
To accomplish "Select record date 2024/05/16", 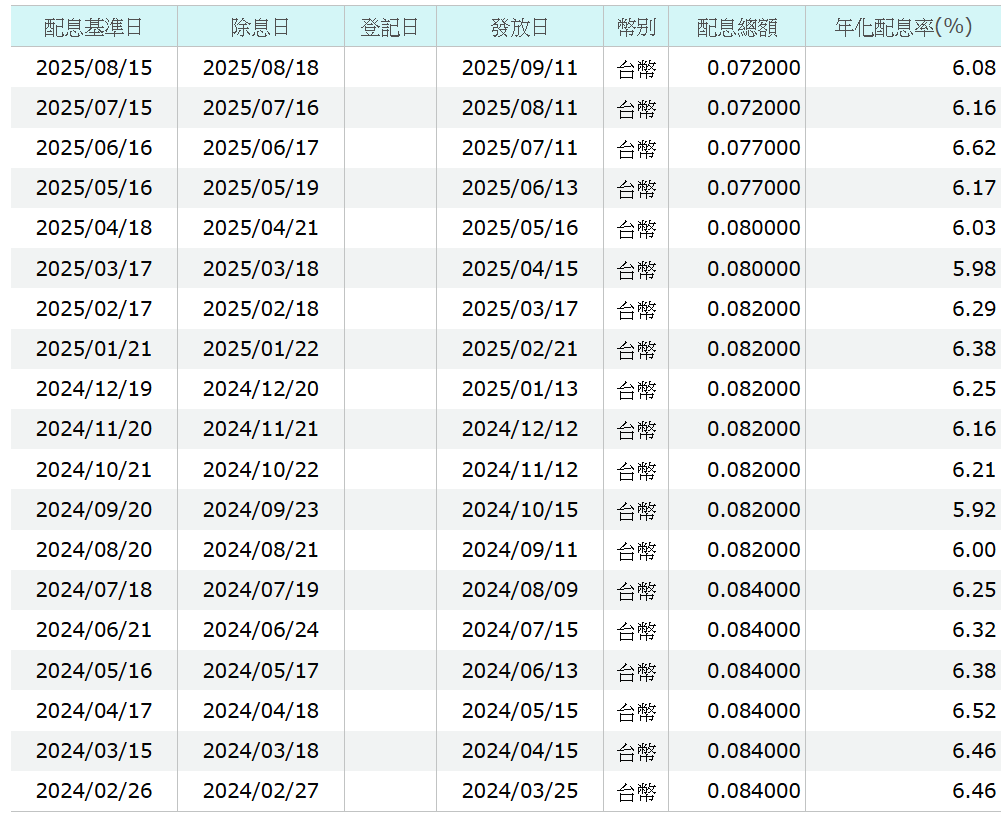I will [x=94, y=671].
